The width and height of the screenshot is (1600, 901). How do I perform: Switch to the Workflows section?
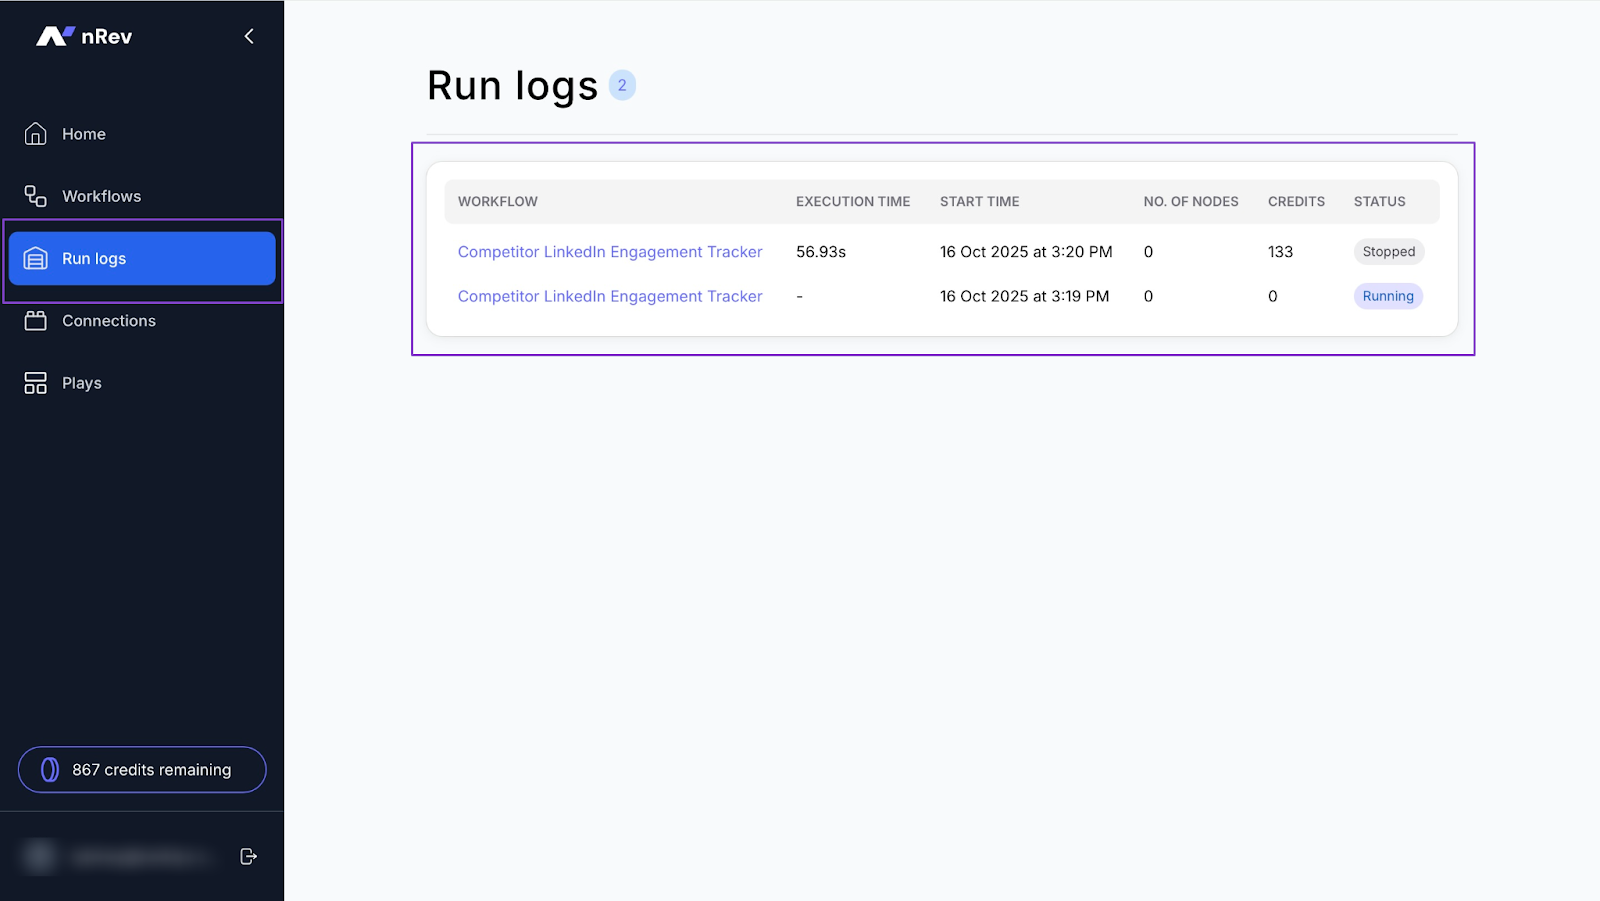coord(100,196)
